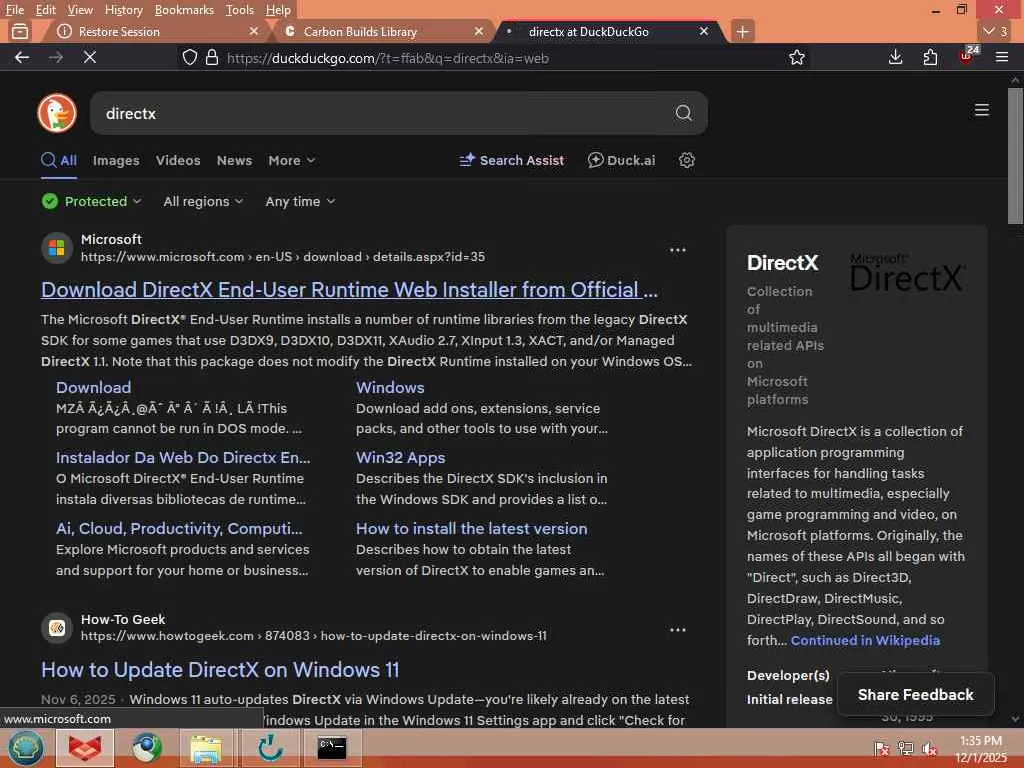This screenshot has width=1024, height=768.
Task: Expand the All regions dropdown
Action: pyautogui.click(x=203, y=201)
